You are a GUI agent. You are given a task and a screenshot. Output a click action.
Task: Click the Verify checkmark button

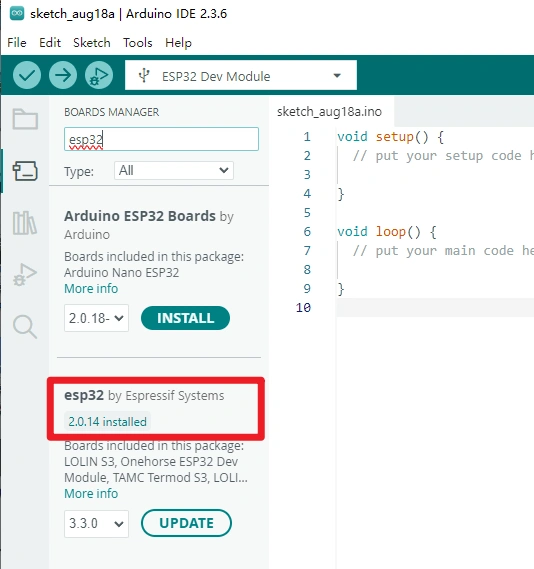pos(27,75)
